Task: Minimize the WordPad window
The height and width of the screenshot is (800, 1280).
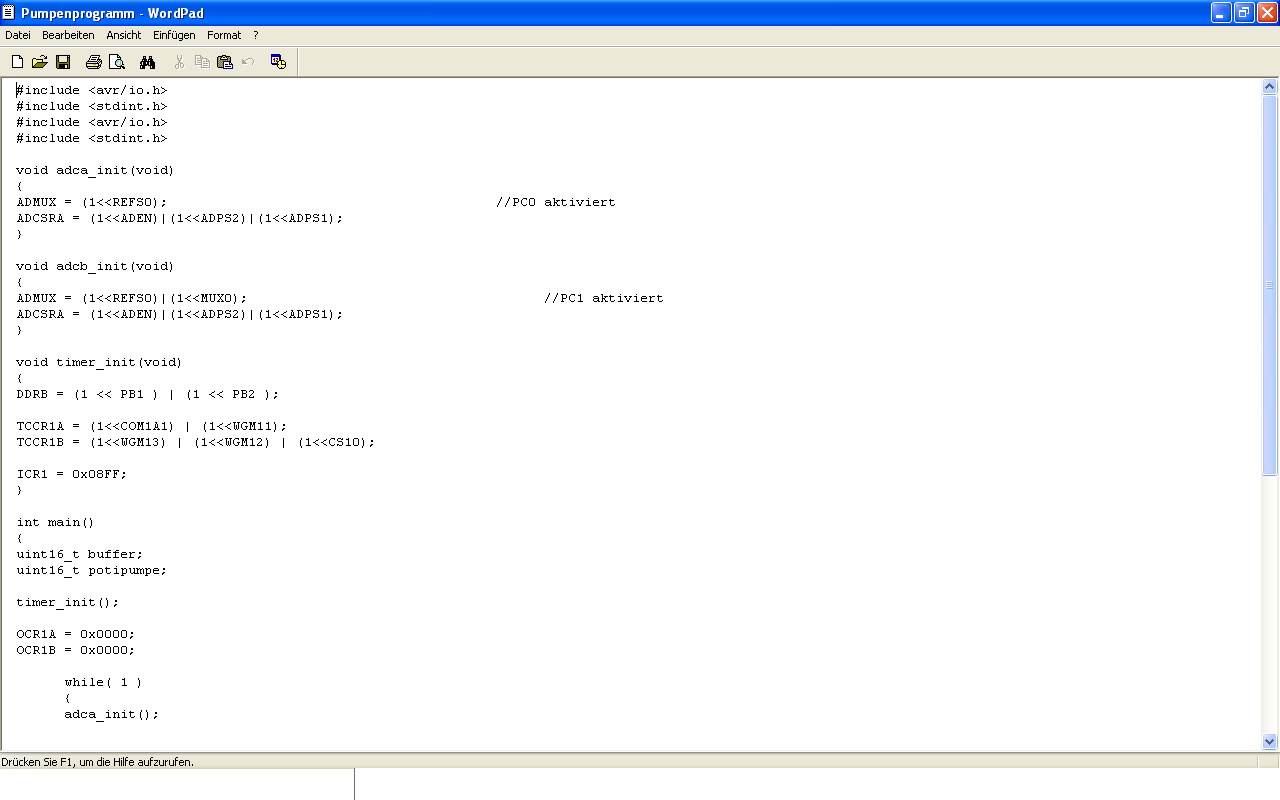Action: (x=1221, y=12)
